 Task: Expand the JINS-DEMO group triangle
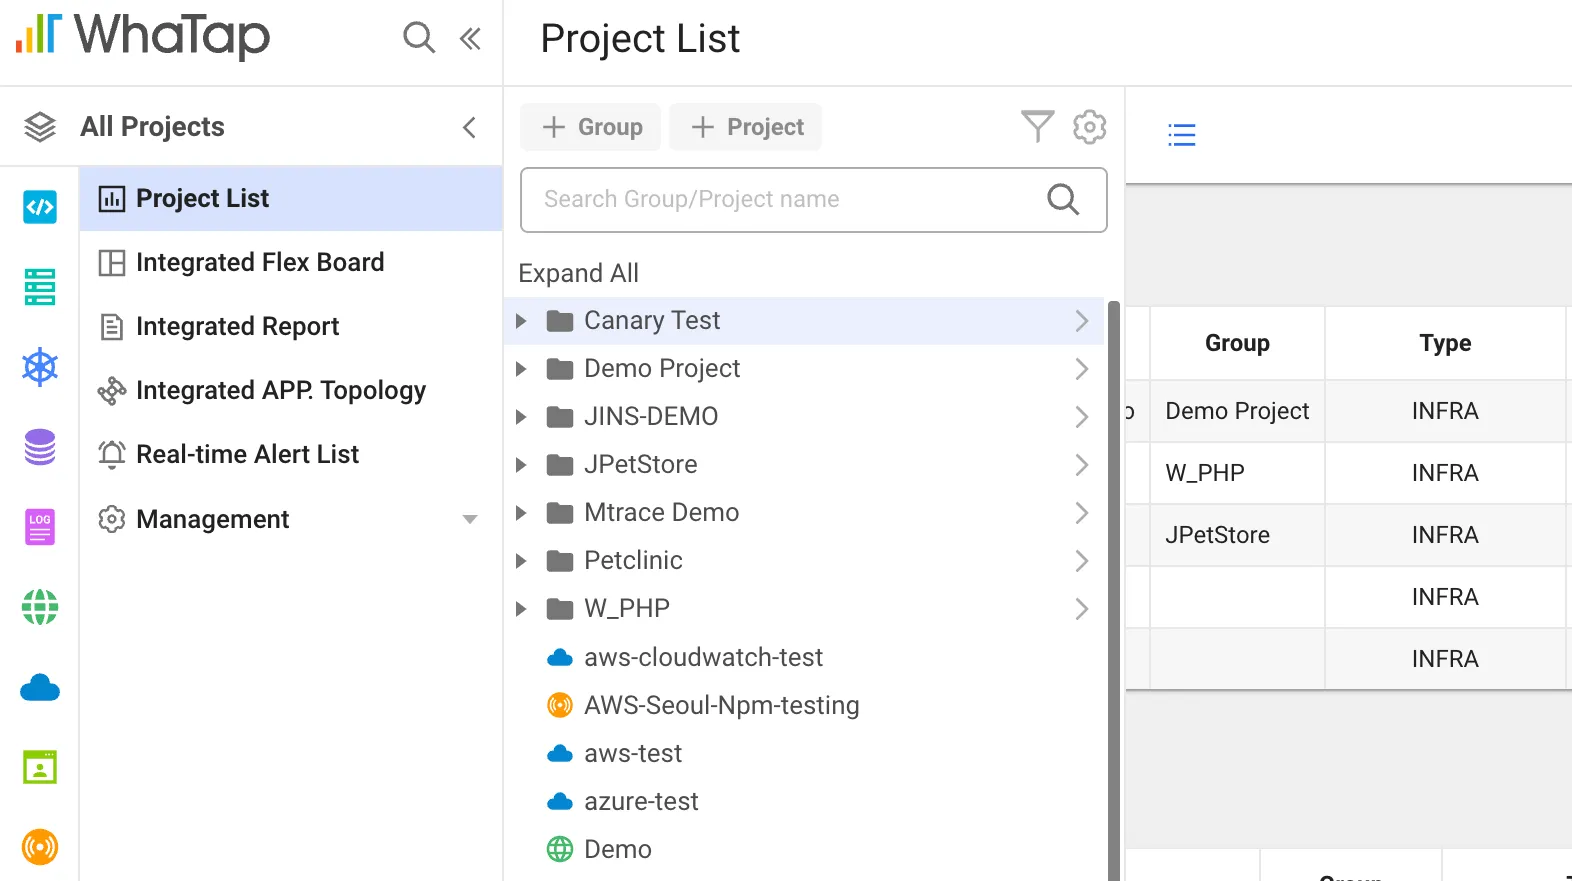[x=521, y=417]
